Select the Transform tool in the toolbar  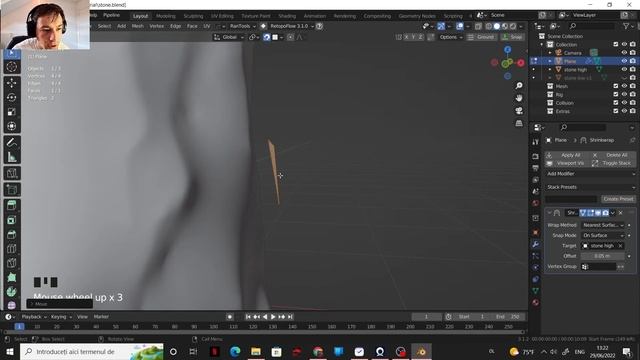(x=11, y=126)
